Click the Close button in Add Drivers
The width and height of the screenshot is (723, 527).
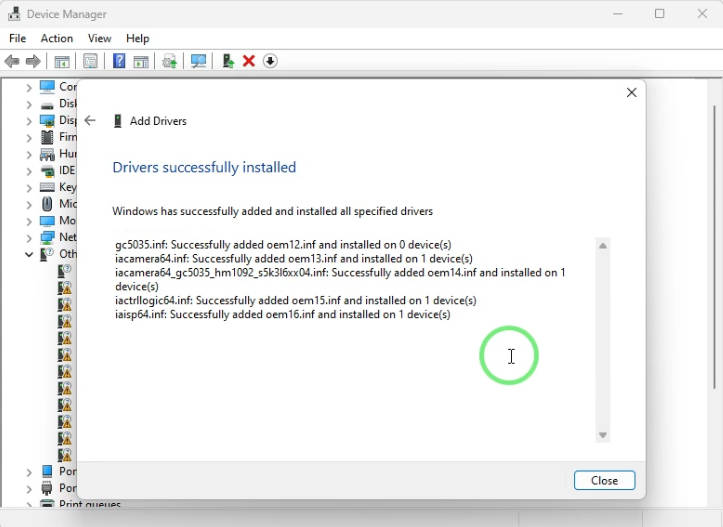[604, 480]
